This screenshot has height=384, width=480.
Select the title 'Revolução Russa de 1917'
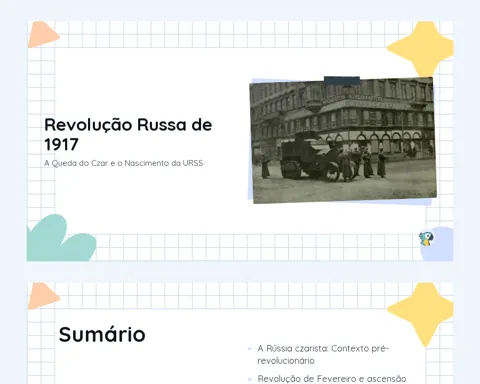click(128, 134)
